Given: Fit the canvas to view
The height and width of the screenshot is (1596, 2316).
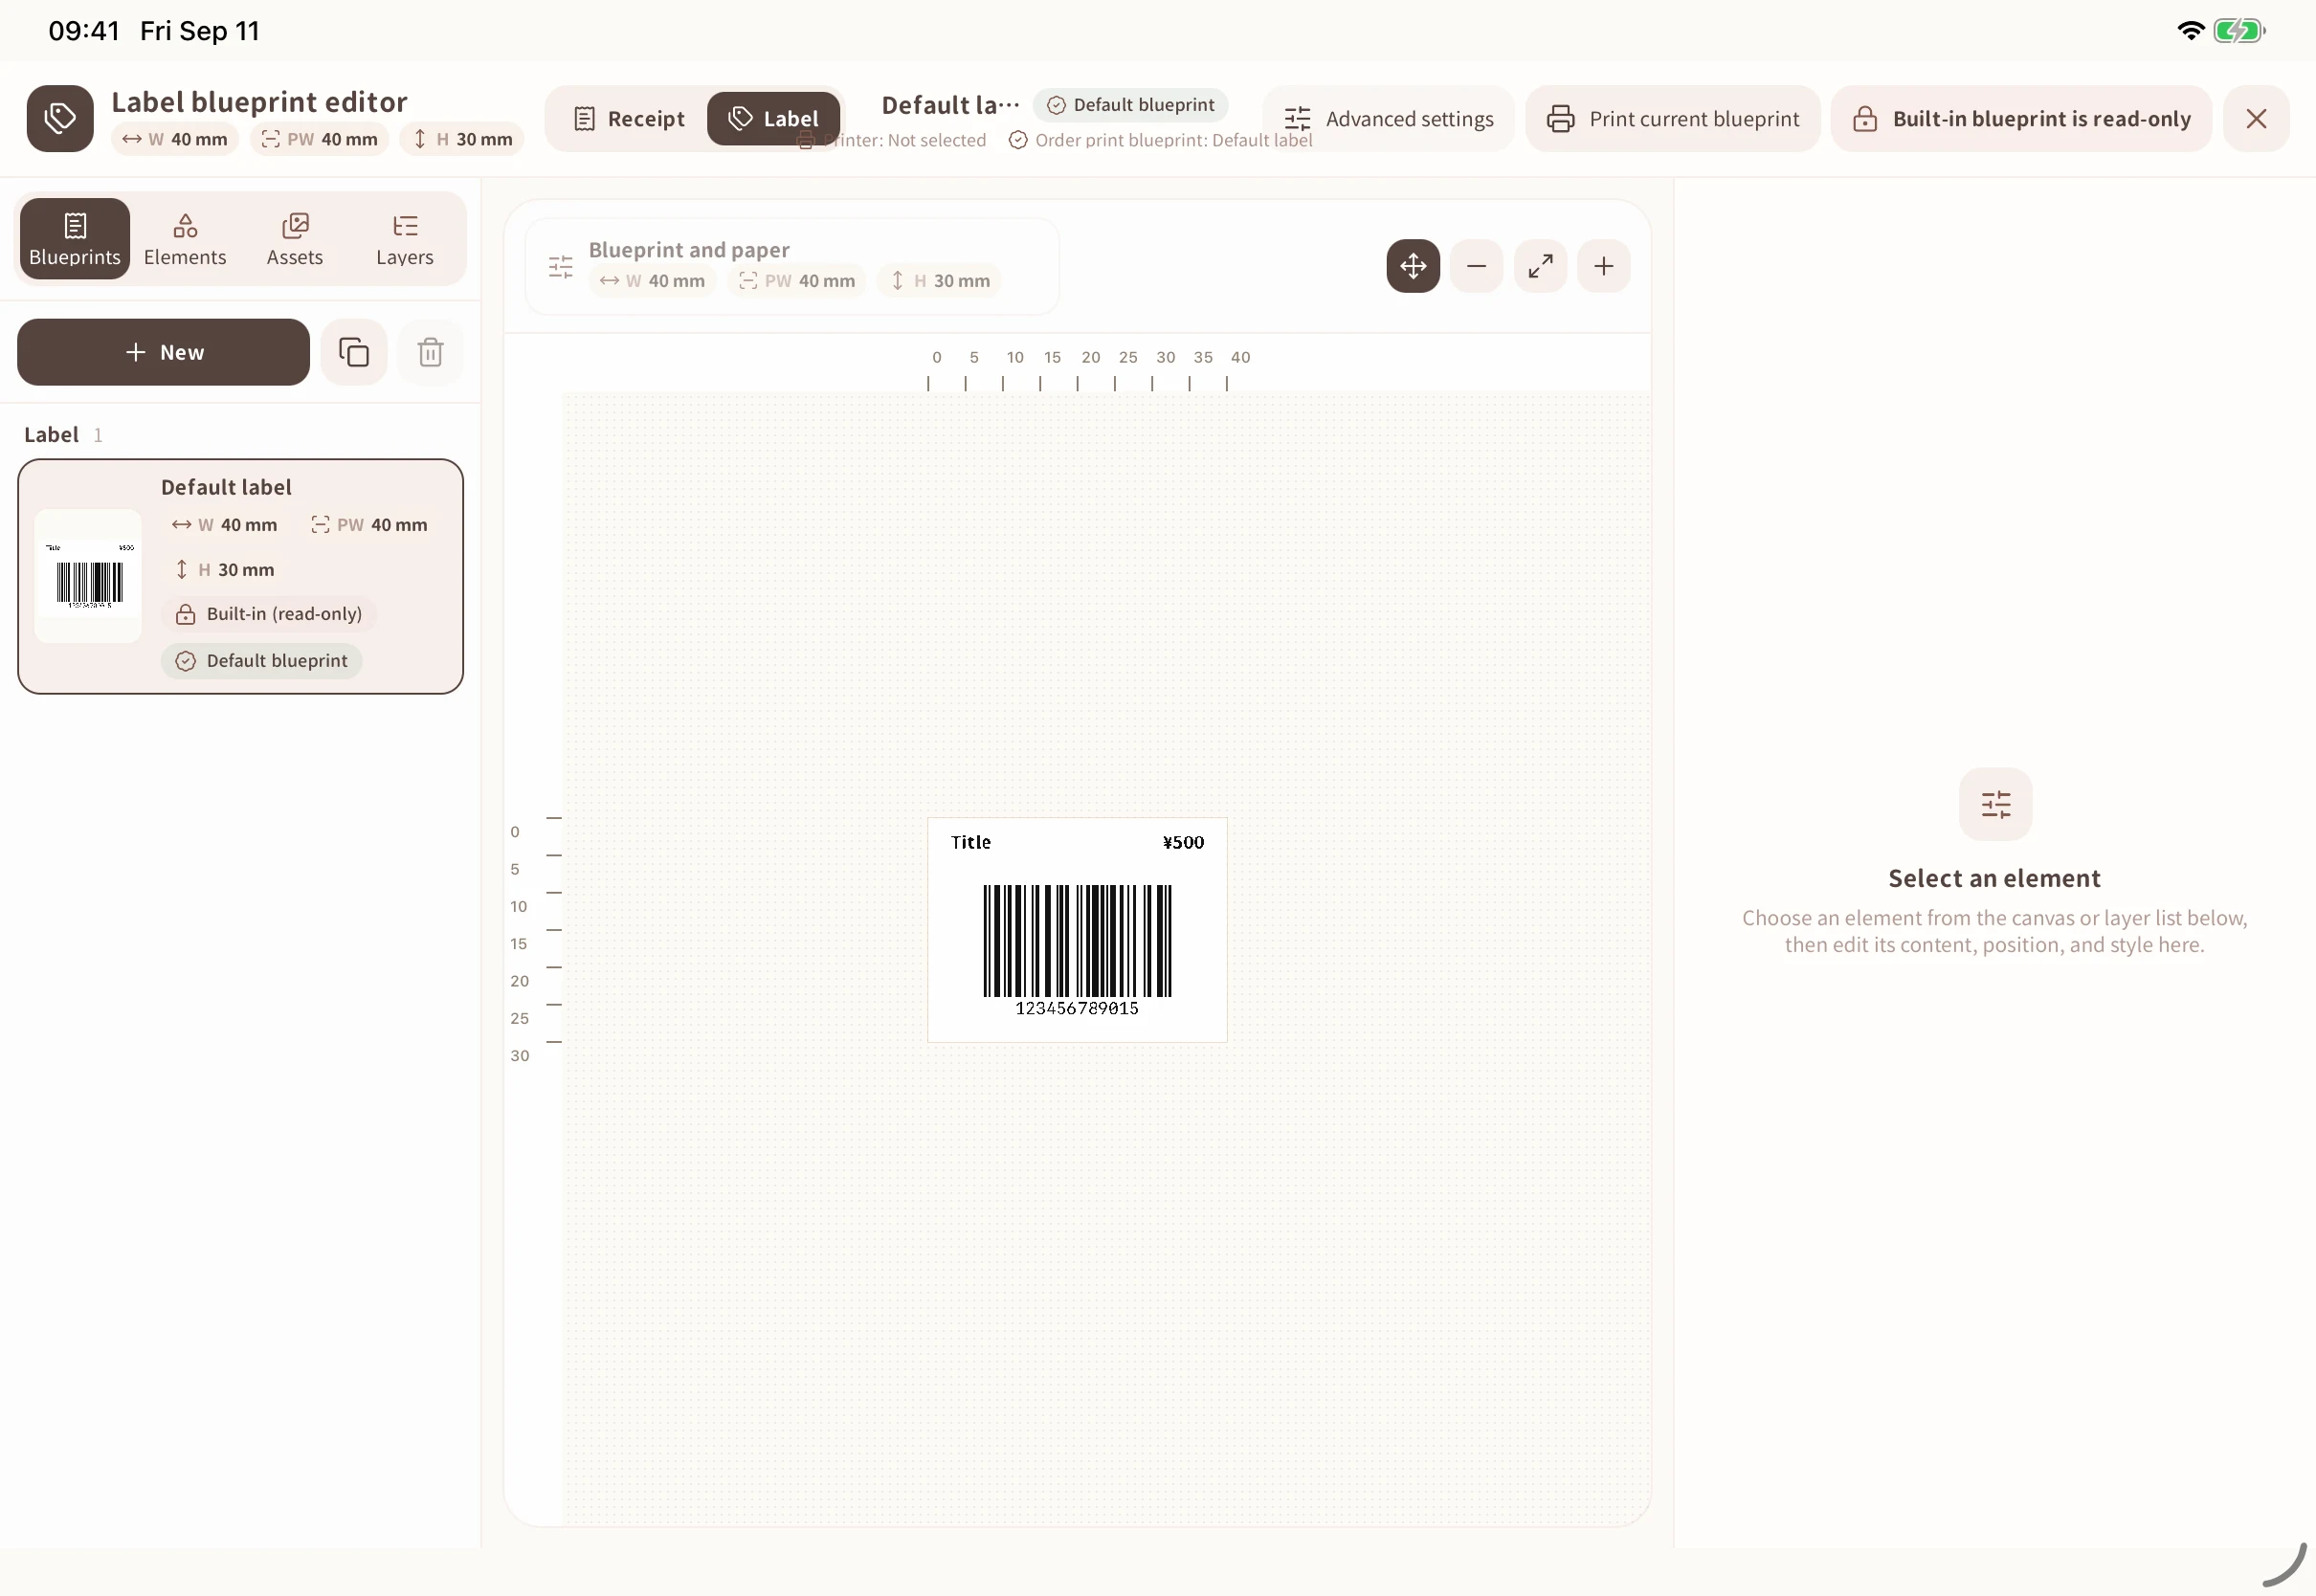Looking at the screenshot, I should [x=1541, y=266].
